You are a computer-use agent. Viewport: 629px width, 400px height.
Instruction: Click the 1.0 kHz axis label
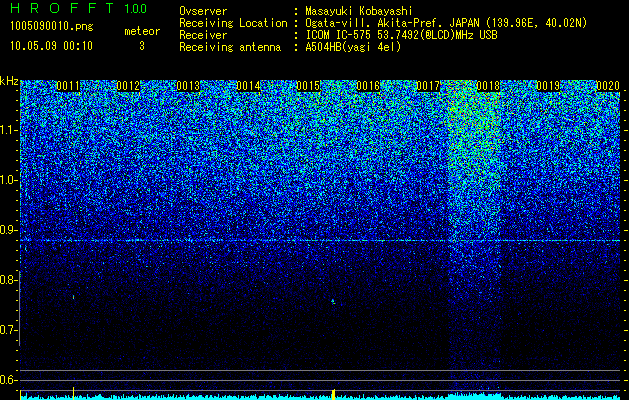9,180
